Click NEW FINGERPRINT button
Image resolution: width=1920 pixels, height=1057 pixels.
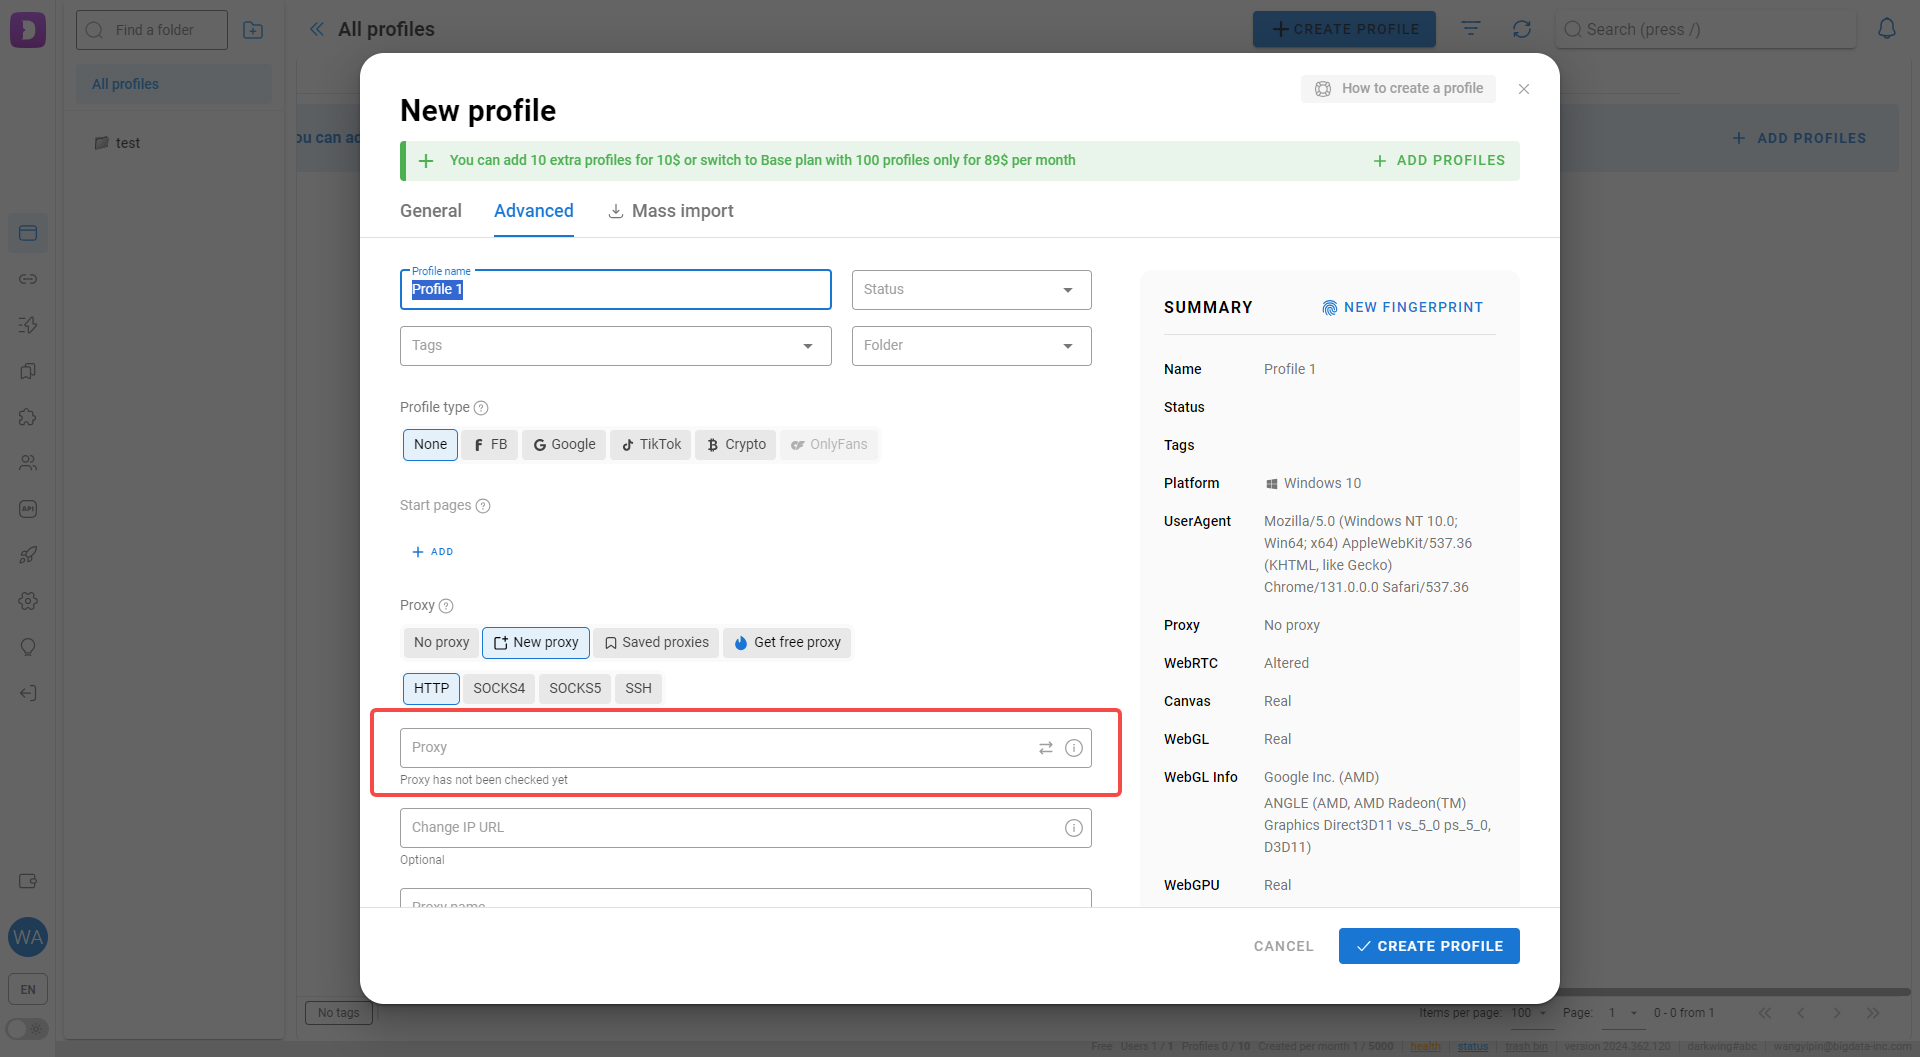coord(1402,308)
